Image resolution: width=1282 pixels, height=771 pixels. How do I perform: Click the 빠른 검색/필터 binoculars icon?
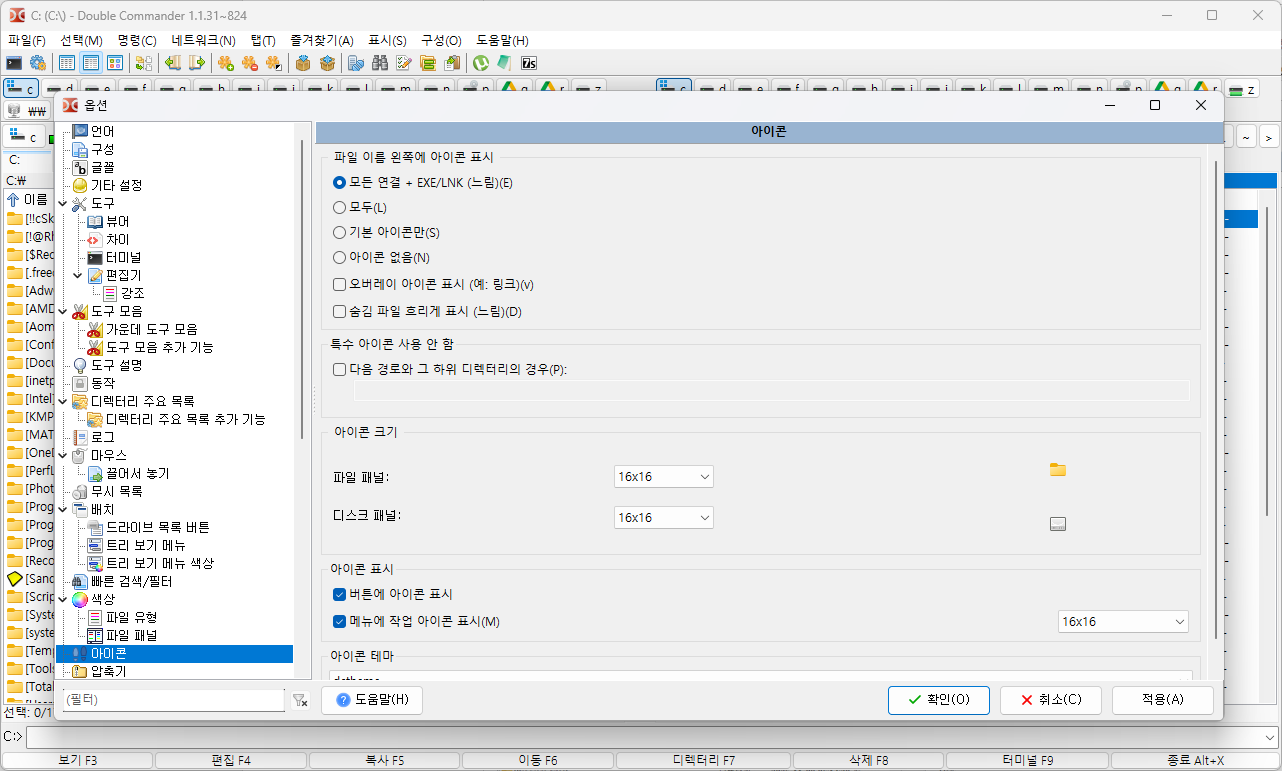[80, 581]
